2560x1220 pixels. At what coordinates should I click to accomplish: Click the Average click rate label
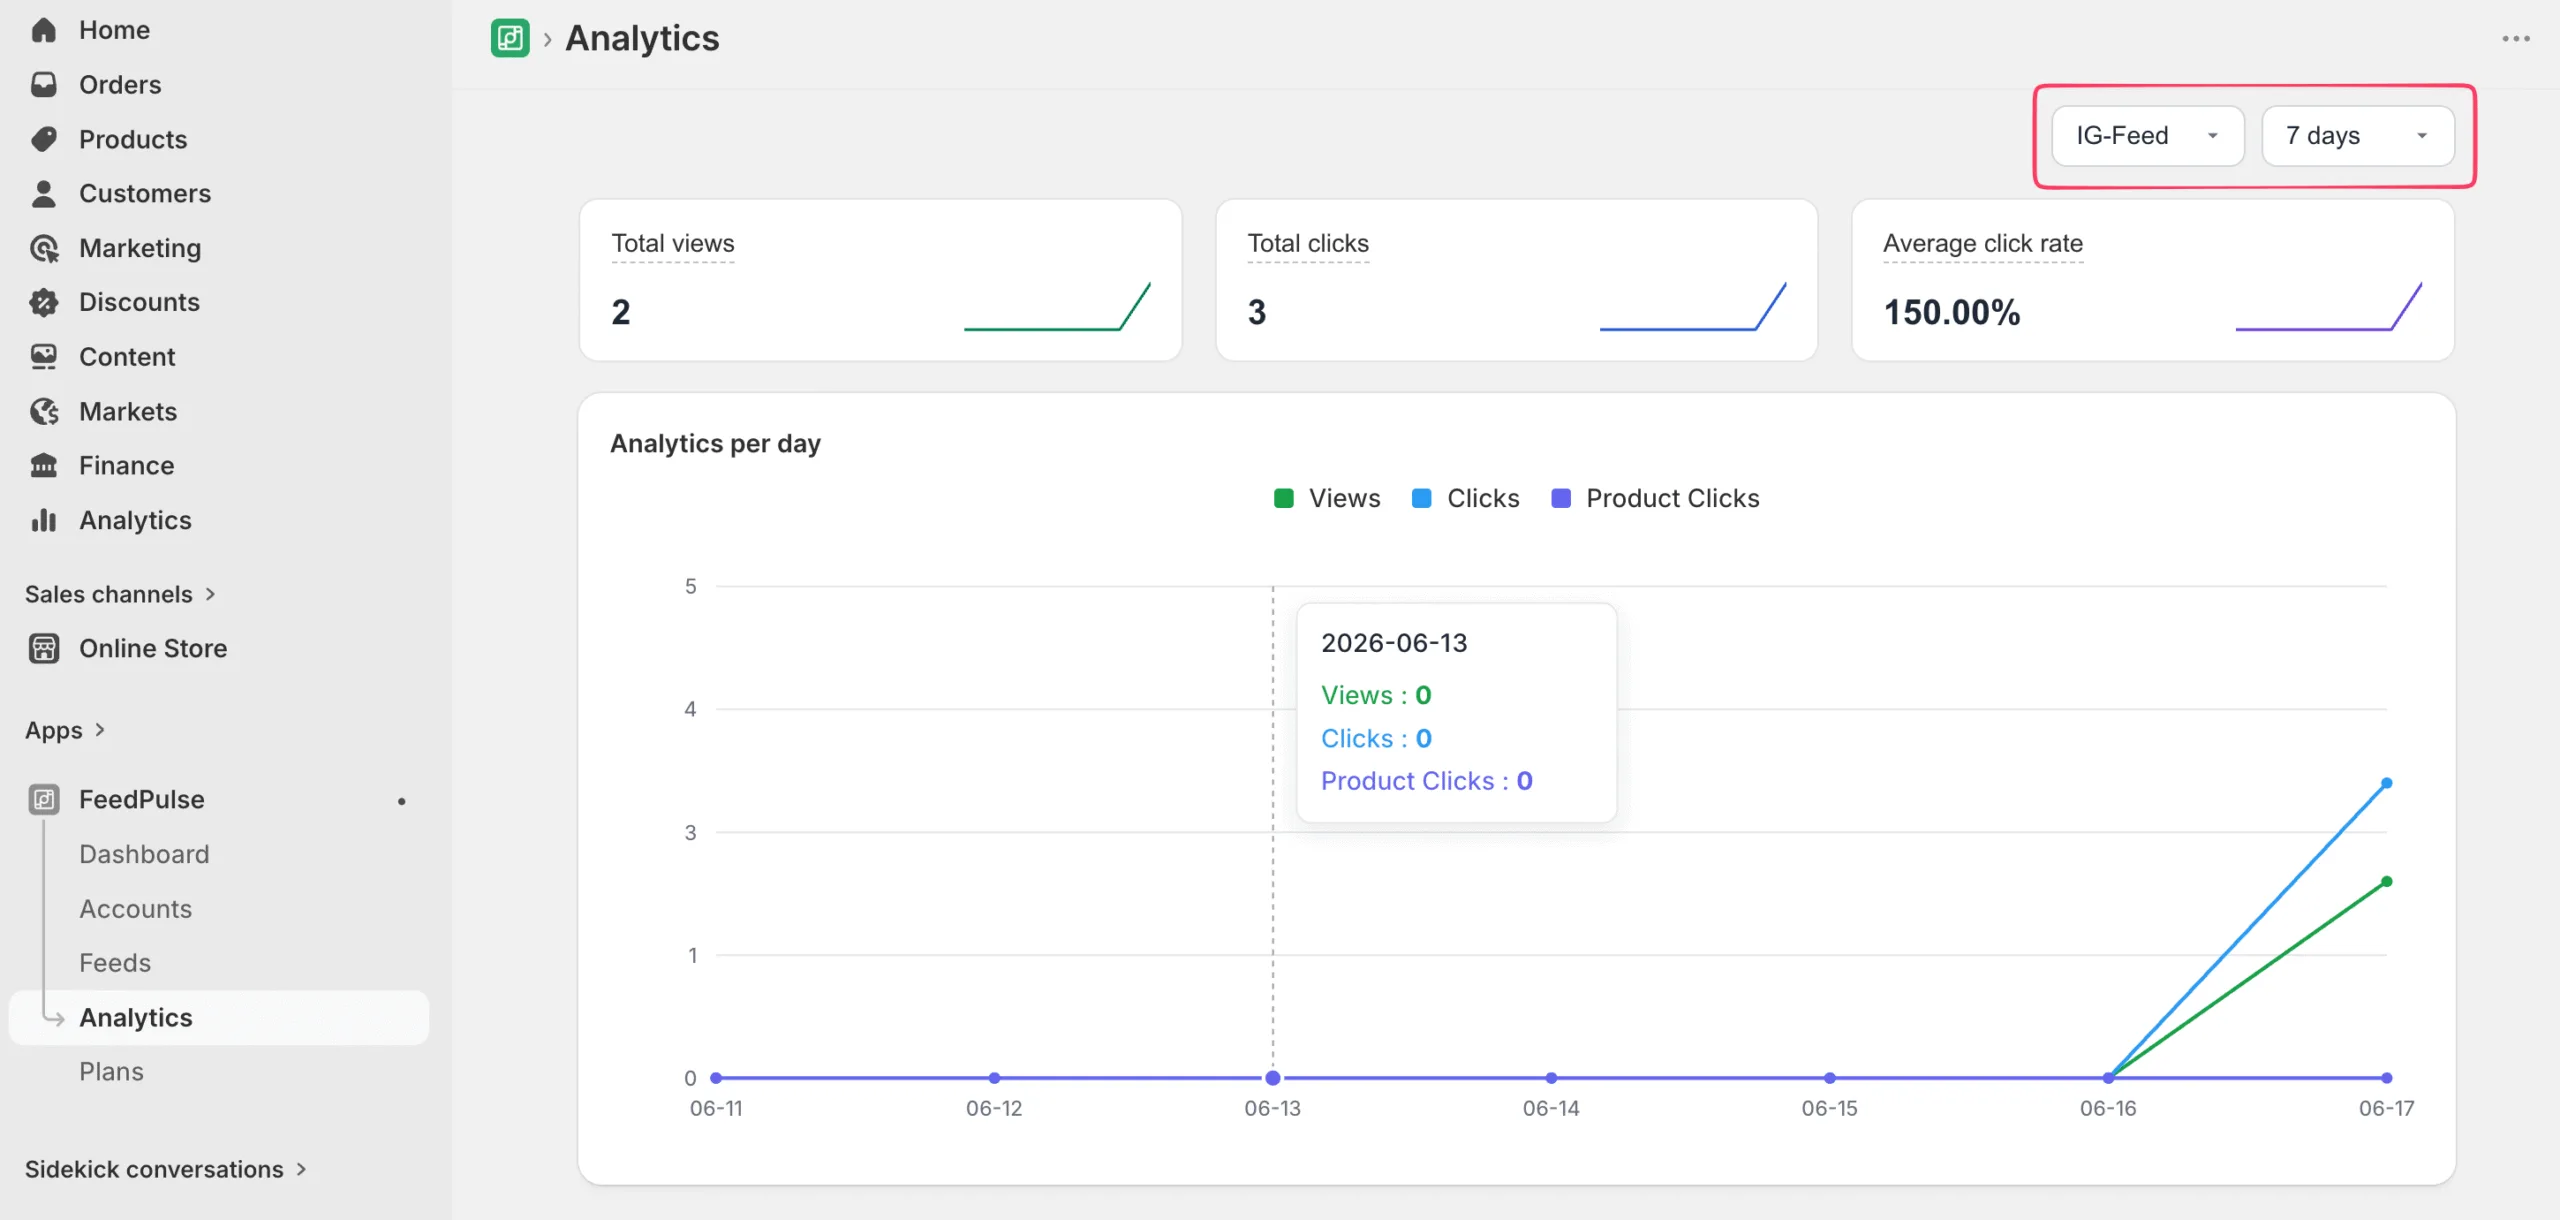pos(1982,243)
